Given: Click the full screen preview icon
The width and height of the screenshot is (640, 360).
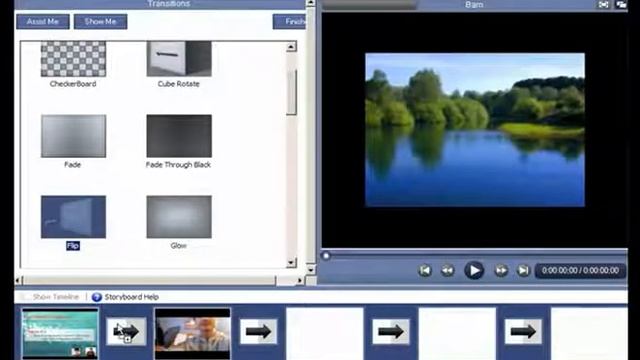Looking at the screenshot, I should pyautogui.click(x=604, y=4).
